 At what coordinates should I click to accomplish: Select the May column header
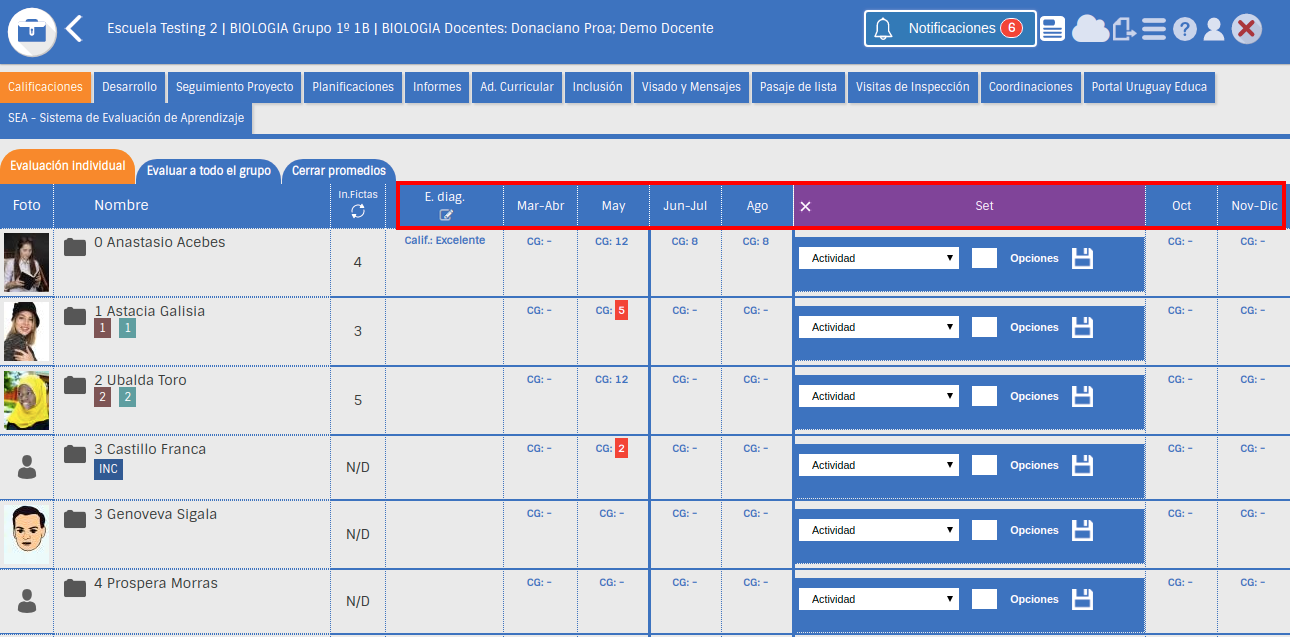[614, 206]
